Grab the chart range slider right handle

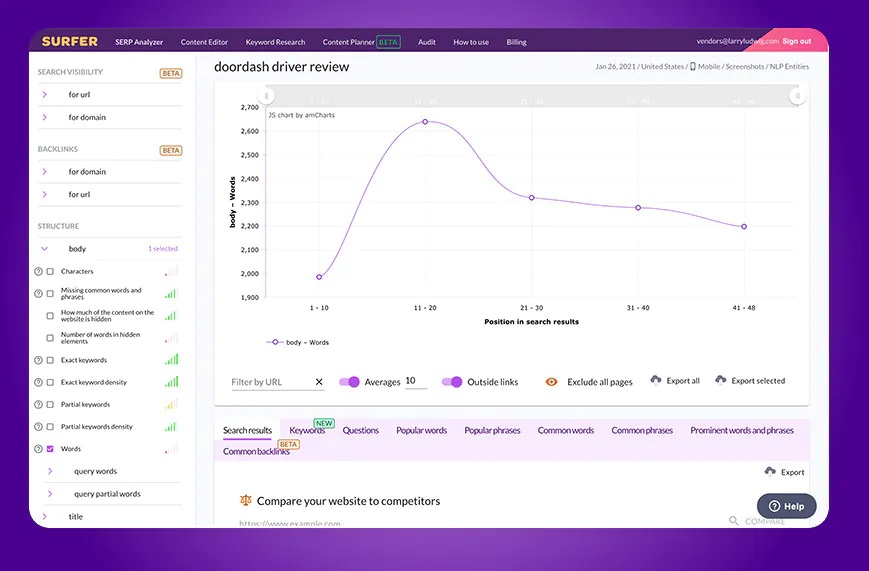point(798,96)
